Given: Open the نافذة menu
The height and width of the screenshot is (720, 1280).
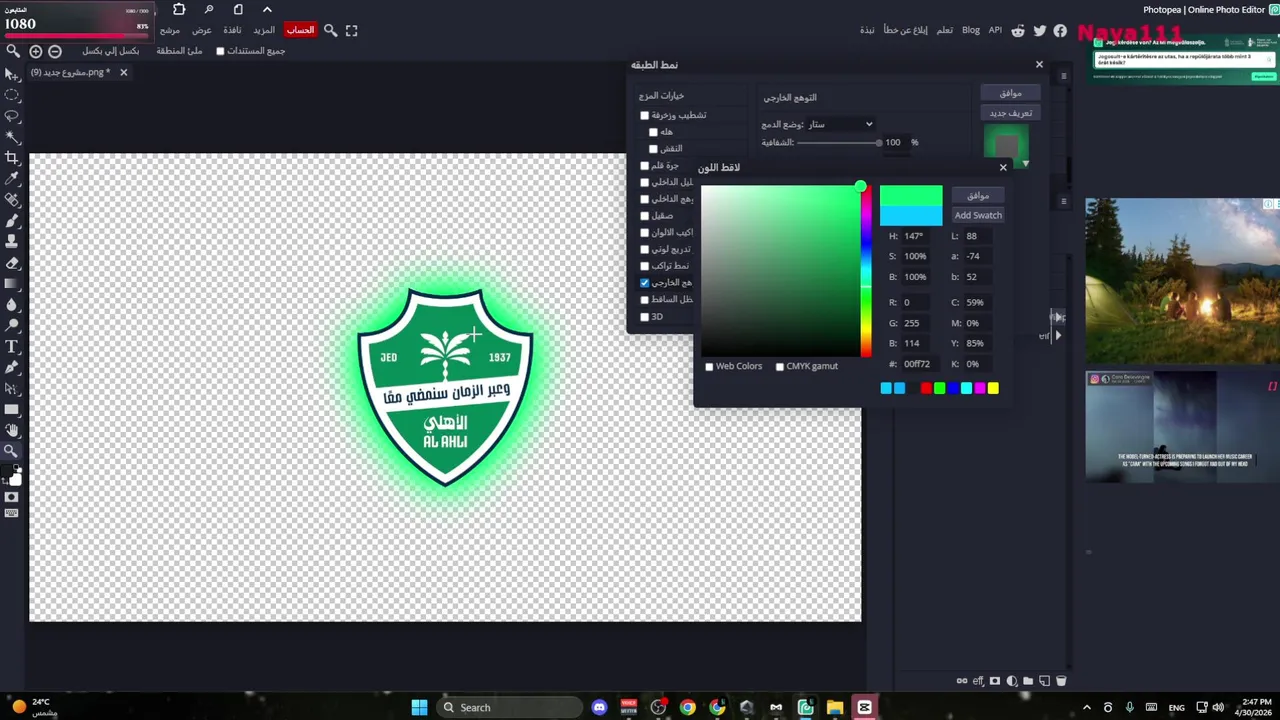Looking at the screenshot, I should click(232, 30).
